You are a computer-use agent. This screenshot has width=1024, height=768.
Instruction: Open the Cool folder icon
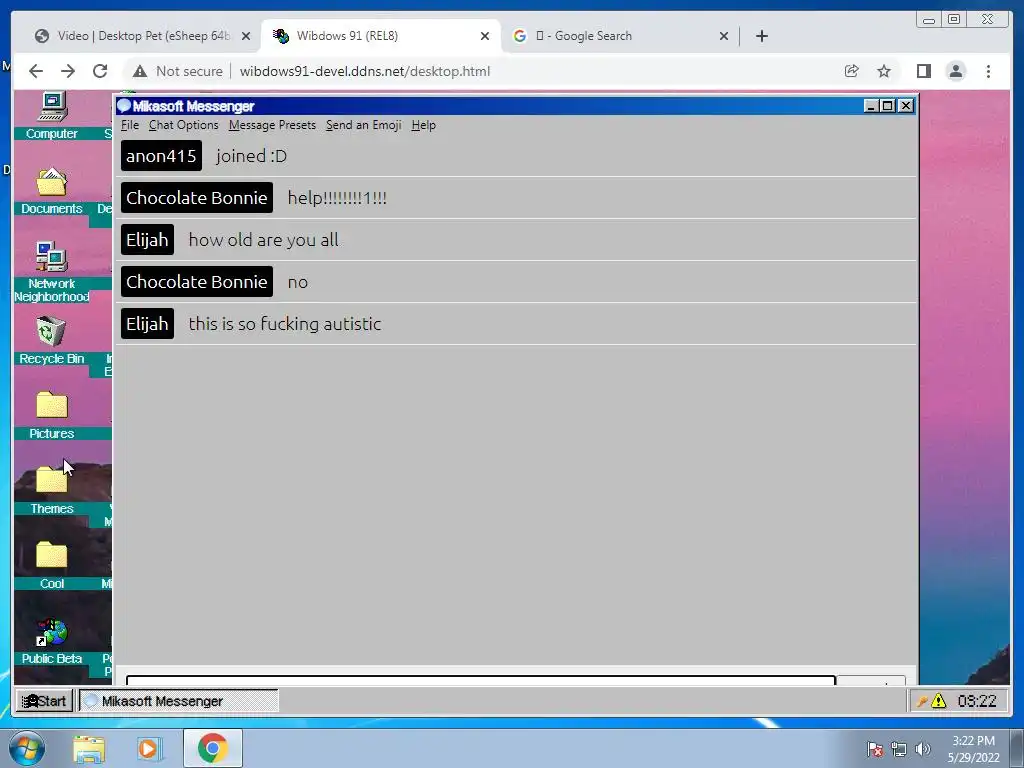click(52, 565)
